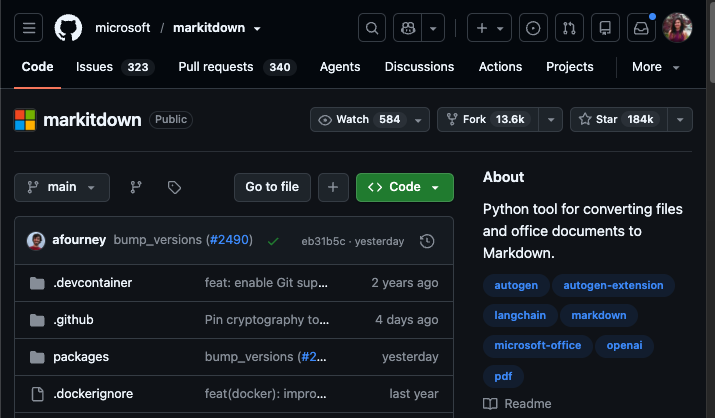This screenshot has height=418, width=715.
Task: Open 'Pin cryptography to...' commit message
Action: pyautogui.click(x=267, y=320)
